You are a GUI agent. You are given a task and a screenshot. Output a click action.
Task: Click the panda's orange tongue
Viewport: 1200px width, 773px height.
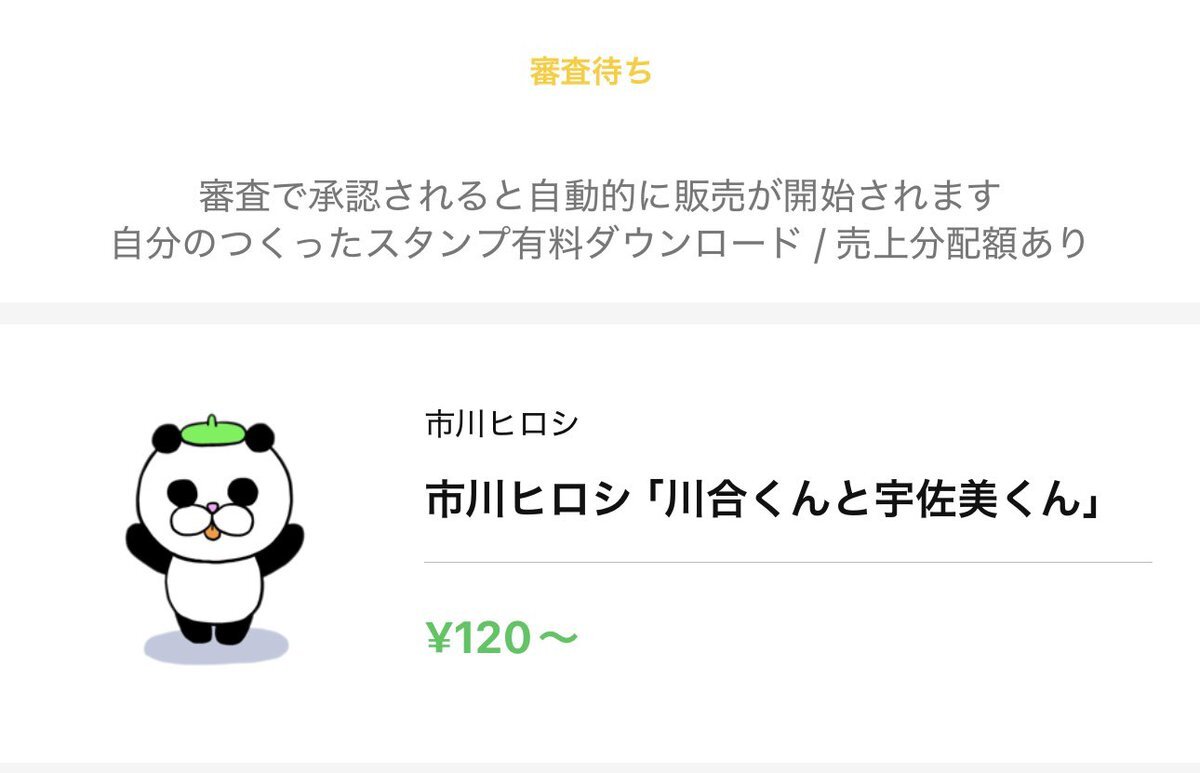(211, 532)
